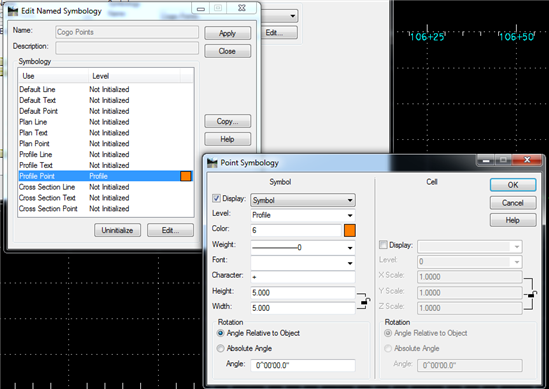Open the Level dropdown showing Profile
The height and width of the screenshot is (389, 549).
point(303,215)
